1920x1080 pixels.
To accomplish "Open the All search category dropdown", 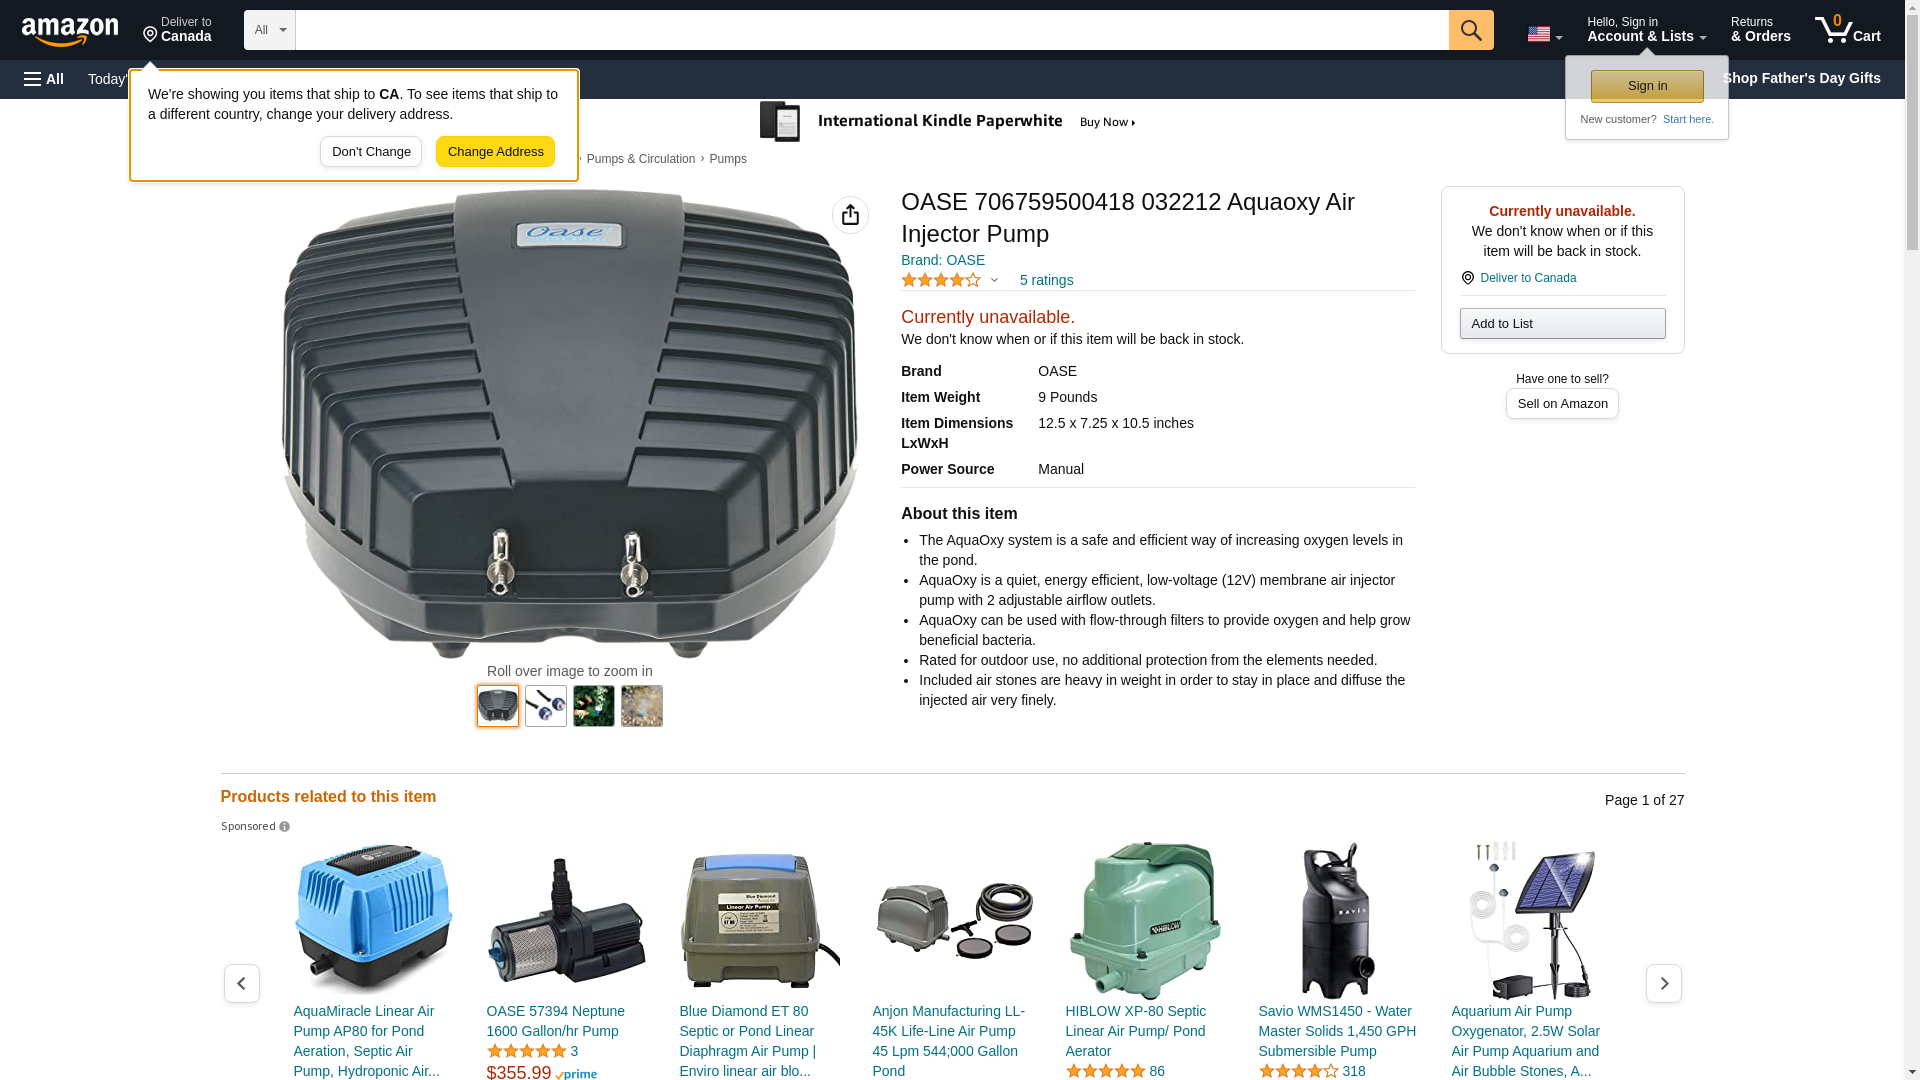I will [x=269, y=30].
